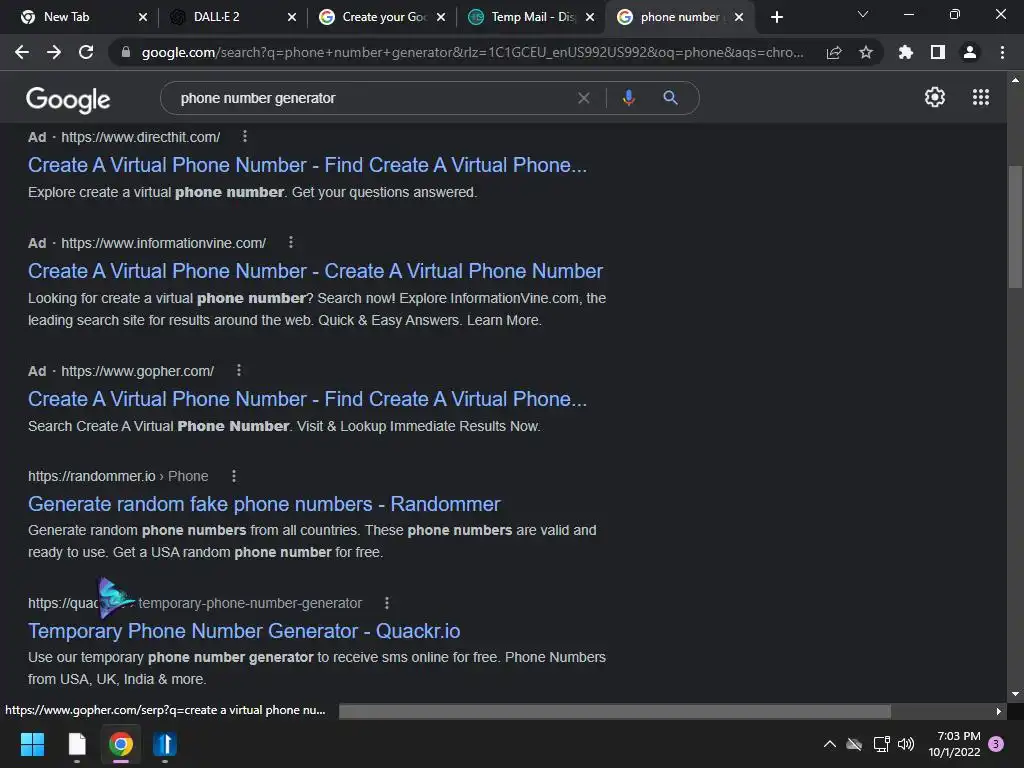Click the https://www.directhit.com/ ad URL
1024x768 pixels.
pos(140,137)
